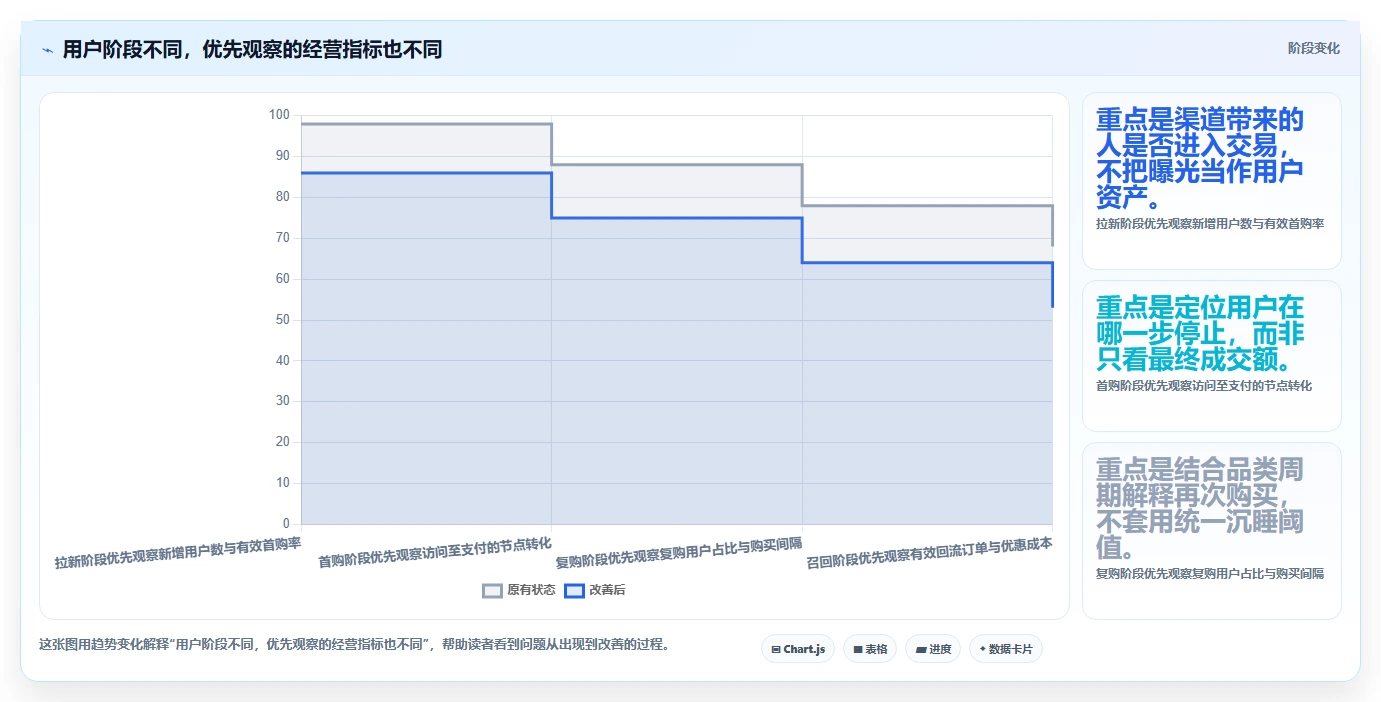The image size is (1381, 702).
Task: Click the 表格 tag
Action: click(x=870, y=649)
